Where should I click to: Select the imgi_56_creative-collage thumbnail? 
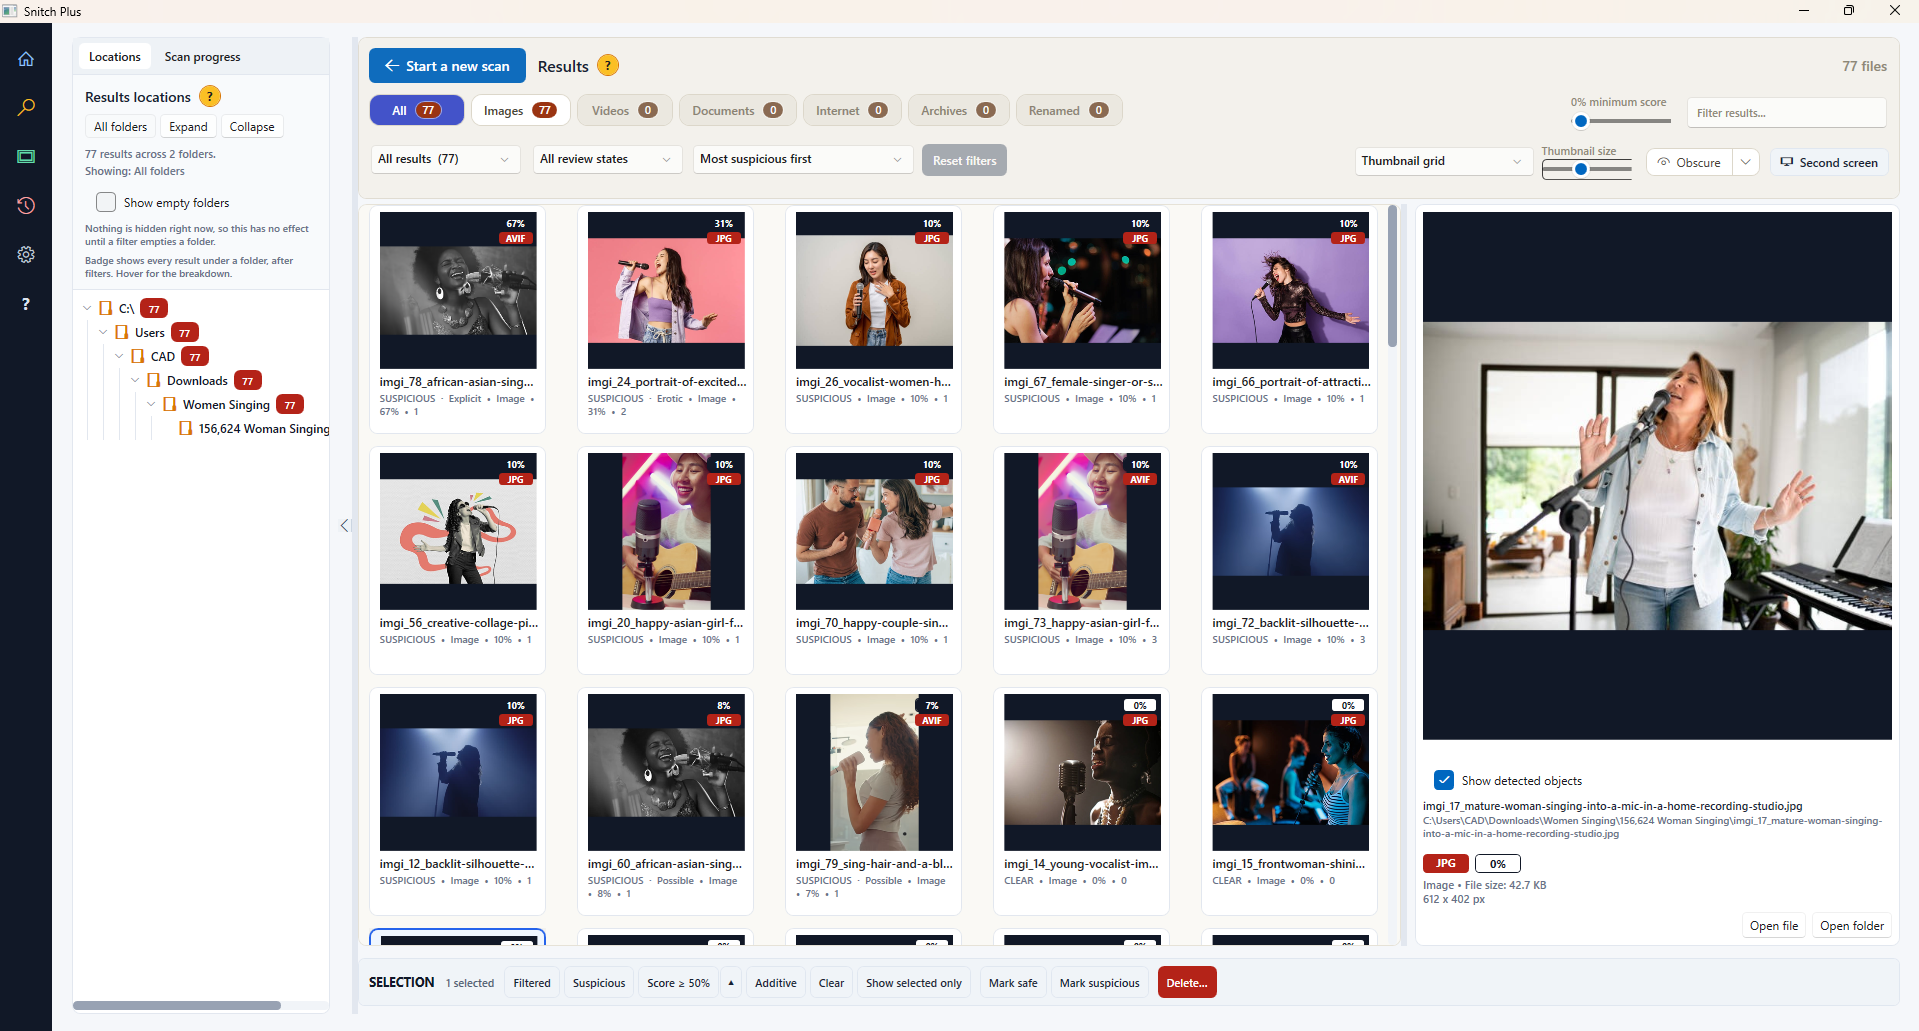click(x=458, y=531)
